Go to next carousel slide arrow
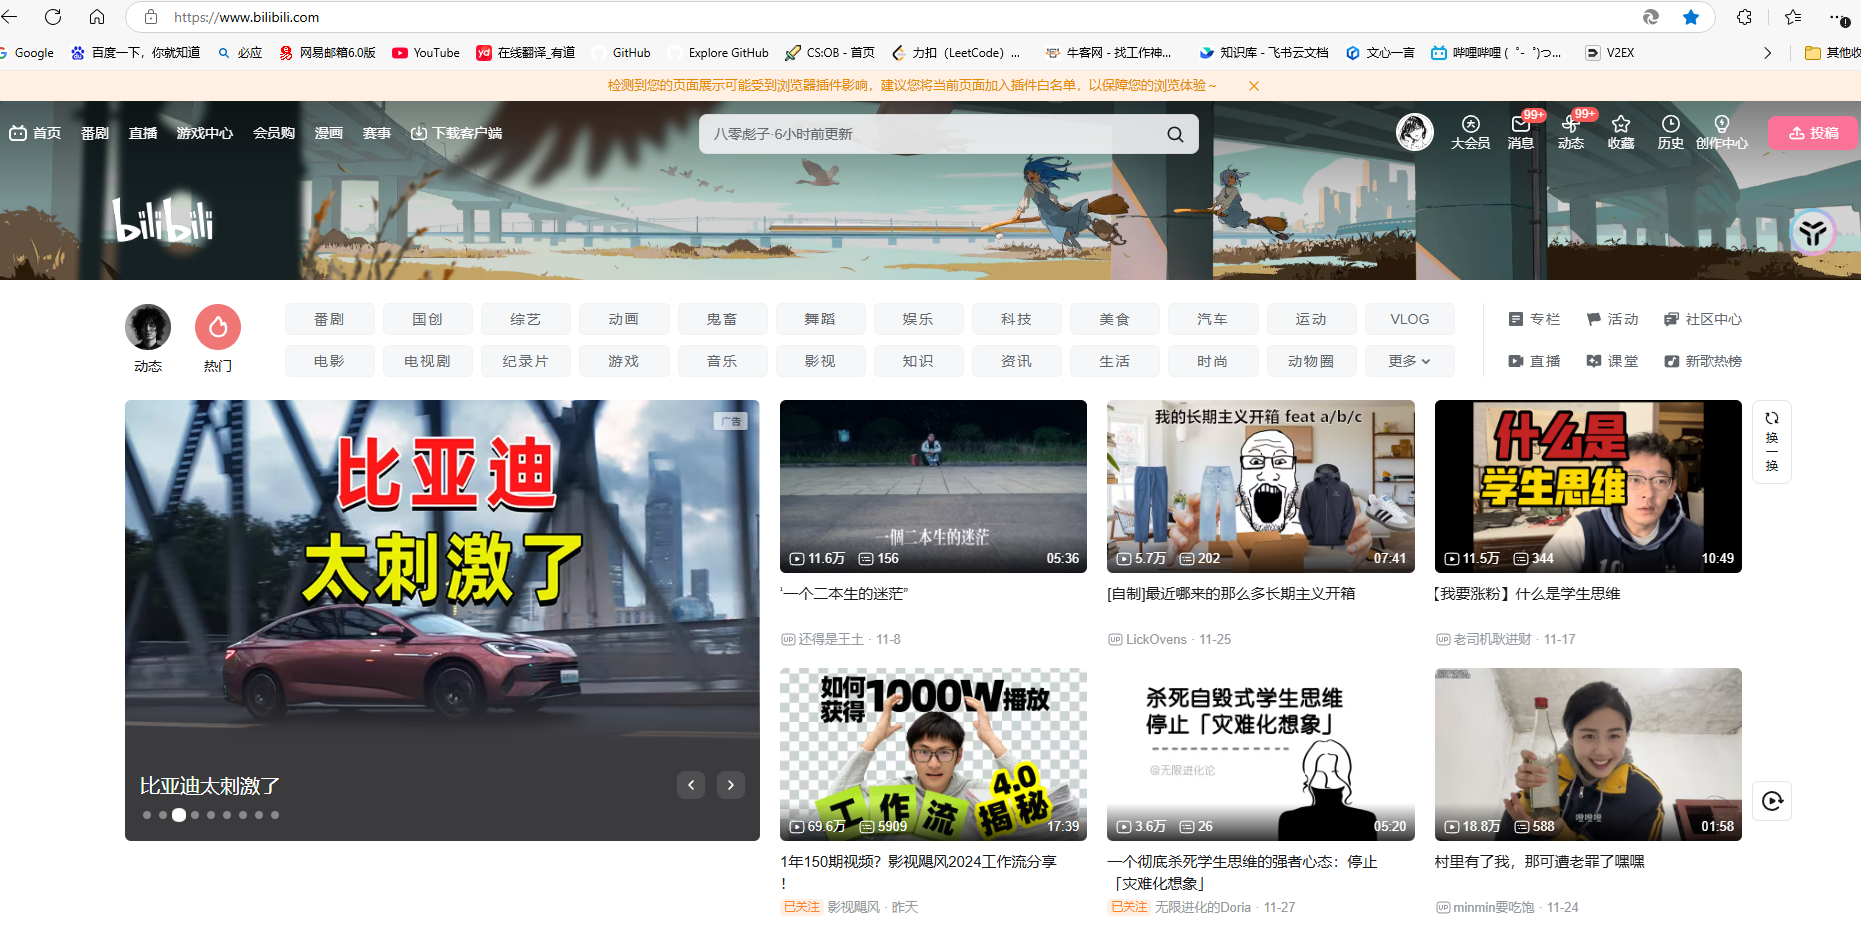1861x933 pixels. point(731,785)
